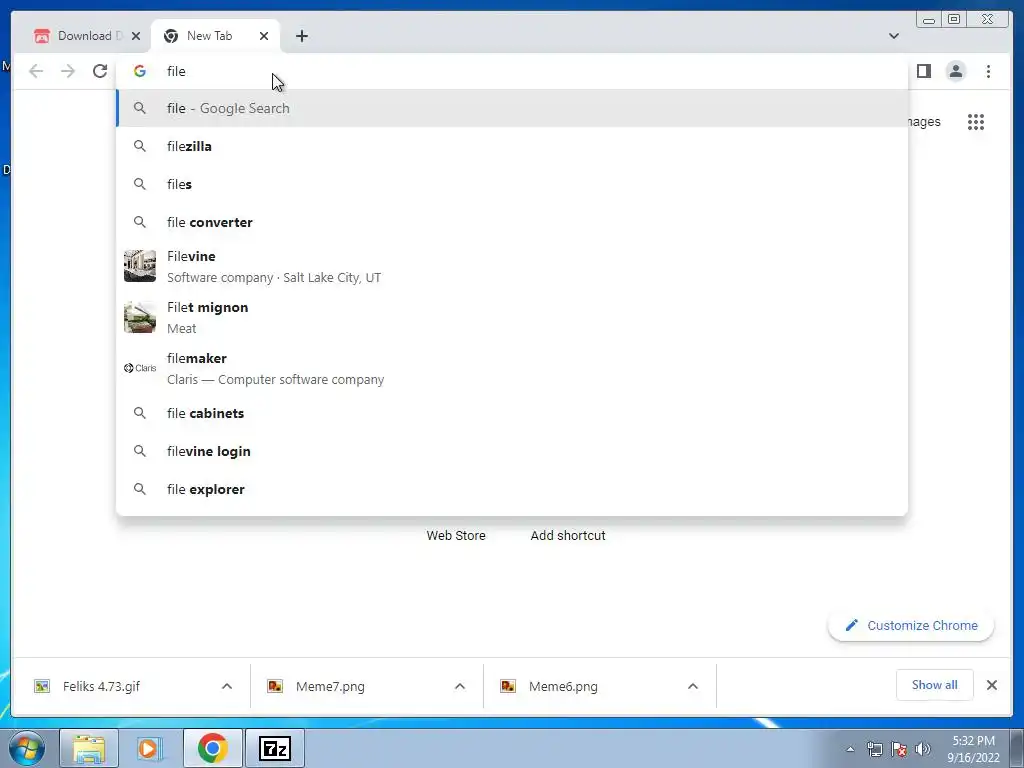This screenshot has width=1024, height=768.
Task: Select the Filet mignon suggestion
Action: (512, 317)
